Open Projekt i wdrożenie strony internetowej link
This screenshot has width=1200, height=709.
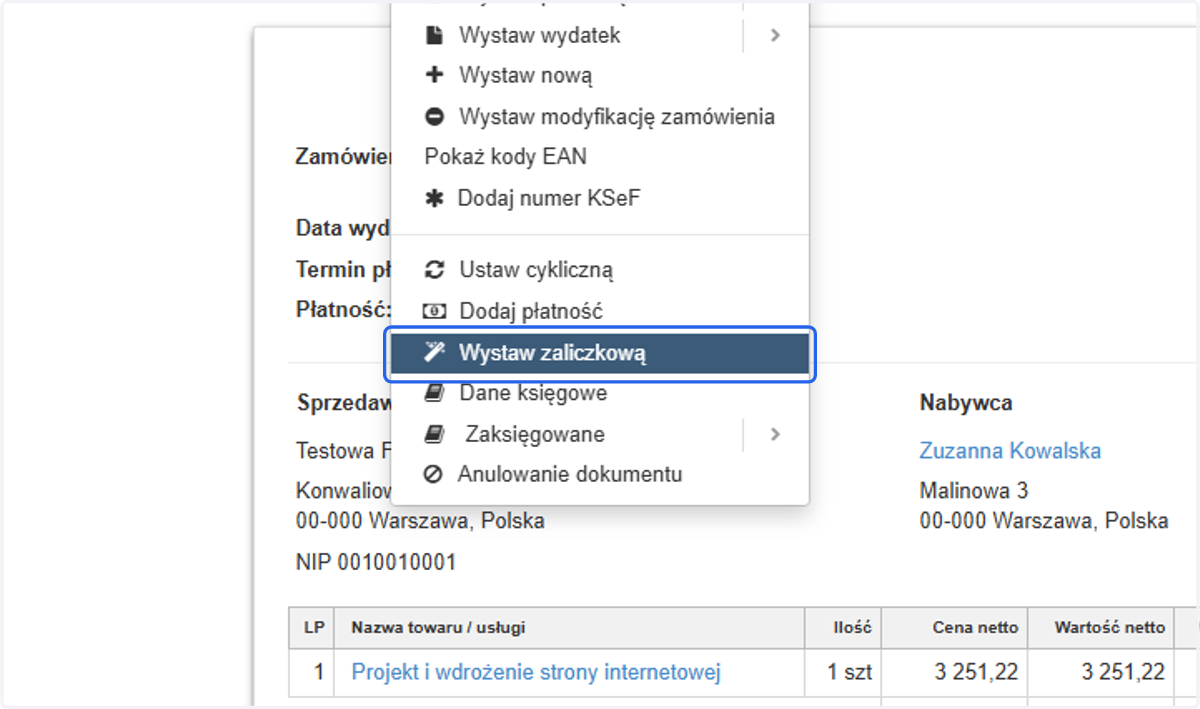[x=536, y=672]
